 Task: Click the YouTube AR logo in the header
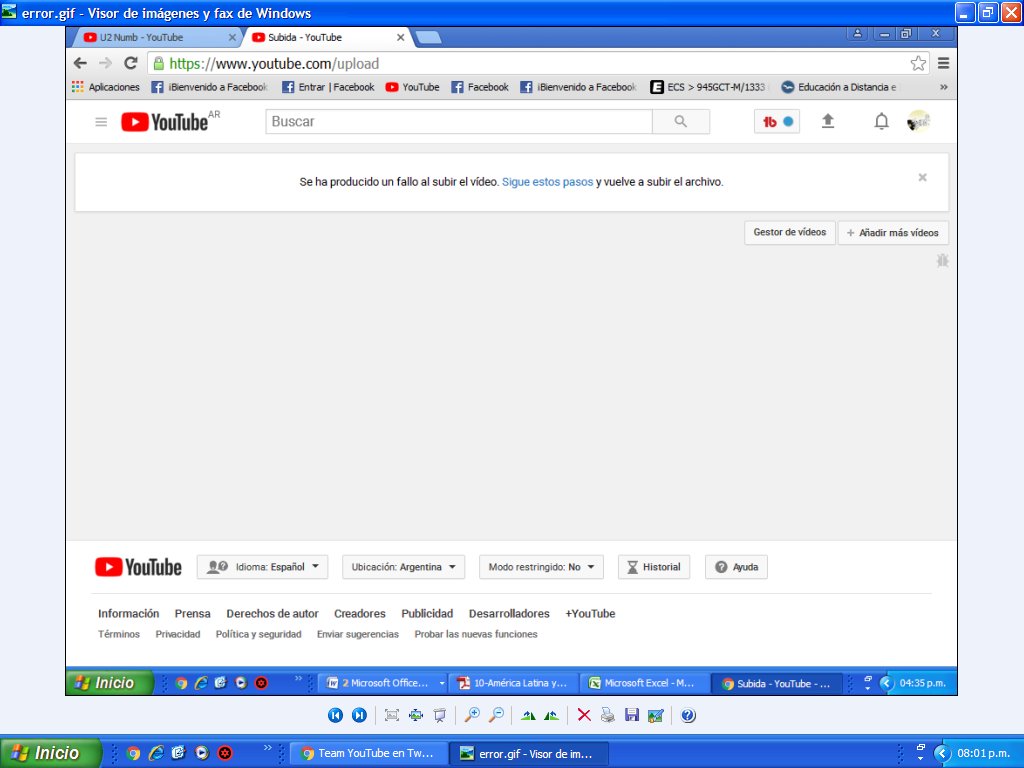point(171,121)
